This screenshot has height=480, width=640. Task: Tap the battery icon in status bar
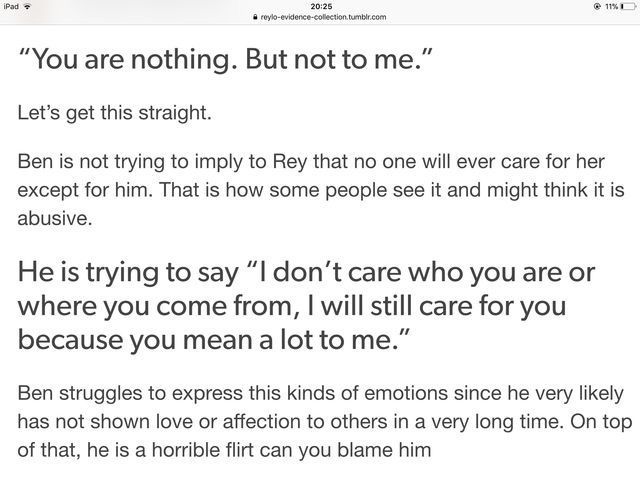tap(628, 7)
